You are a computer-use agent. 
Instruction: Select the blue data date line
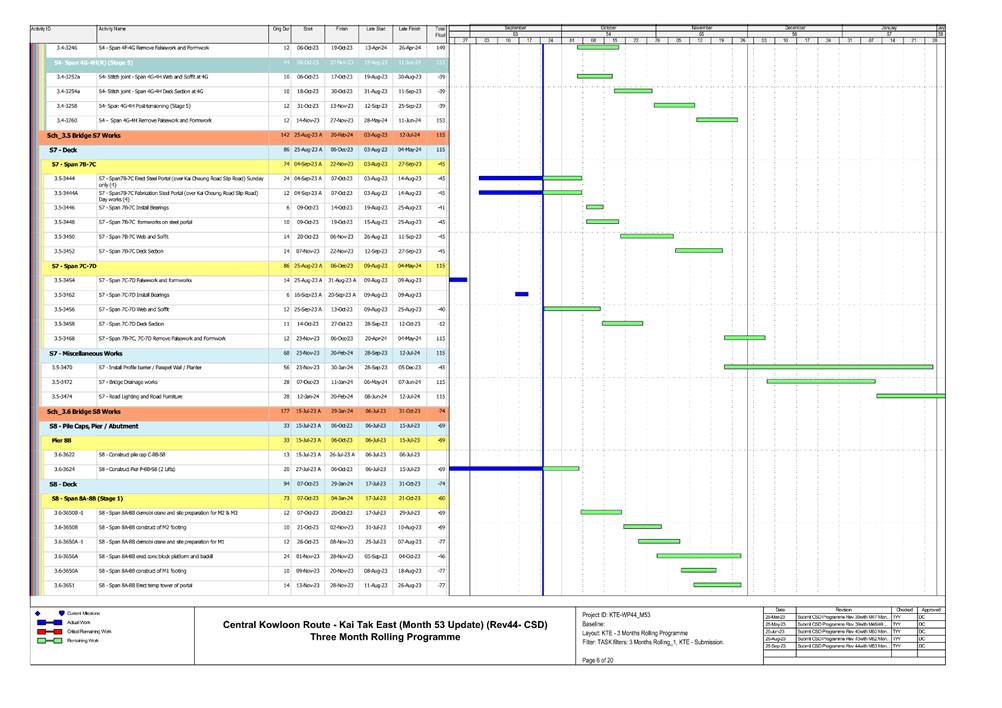coord(542,300)
